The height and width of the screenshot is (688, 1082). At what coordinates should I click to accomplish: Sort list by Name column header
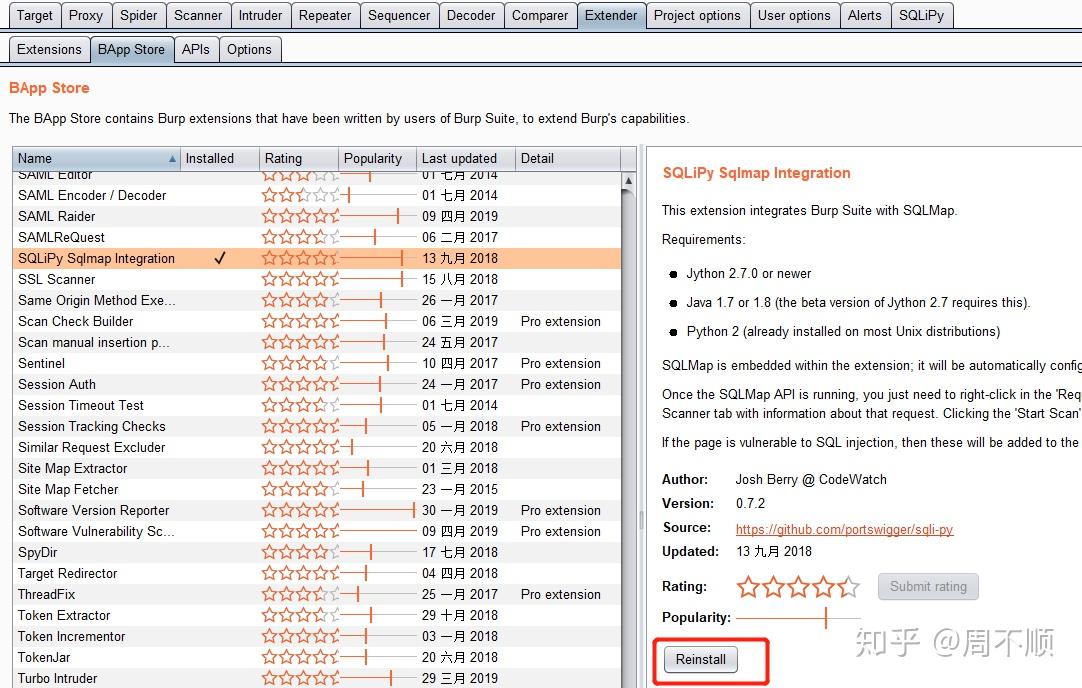(x=96, y=158)
